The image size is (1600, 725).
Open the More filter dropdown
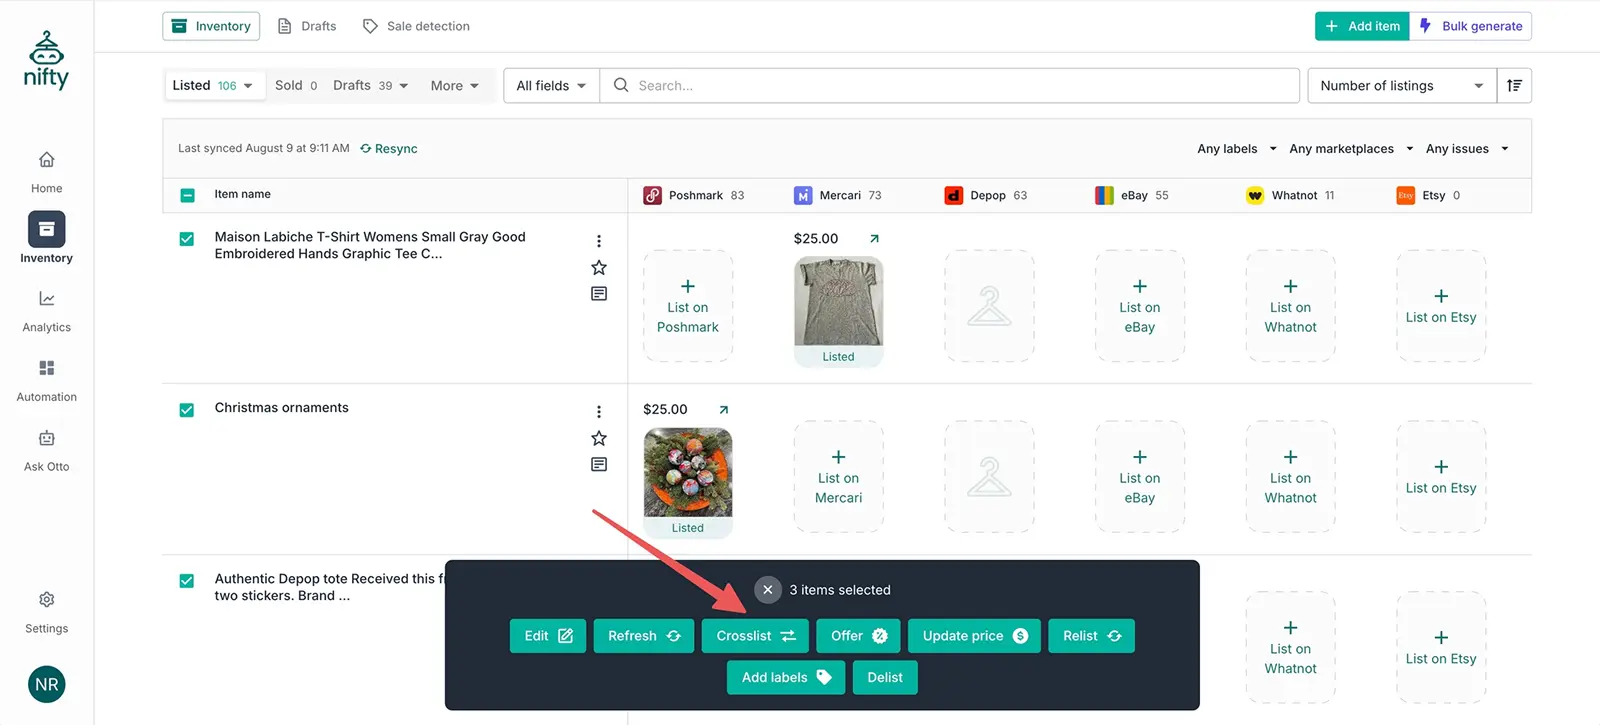click(x=455, y=86)
